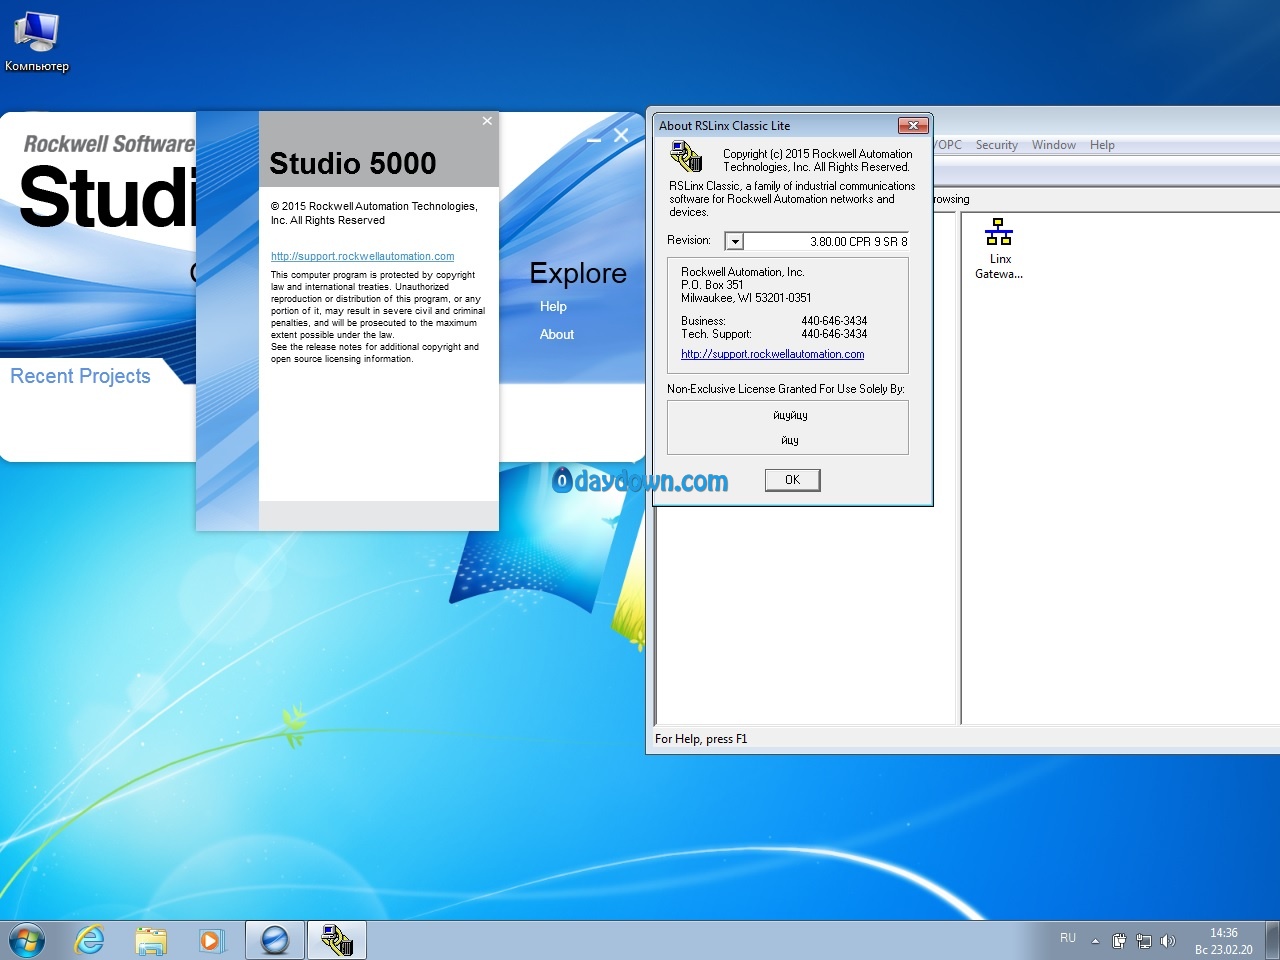Click the Rockwell Software logo text

point(109,145)
